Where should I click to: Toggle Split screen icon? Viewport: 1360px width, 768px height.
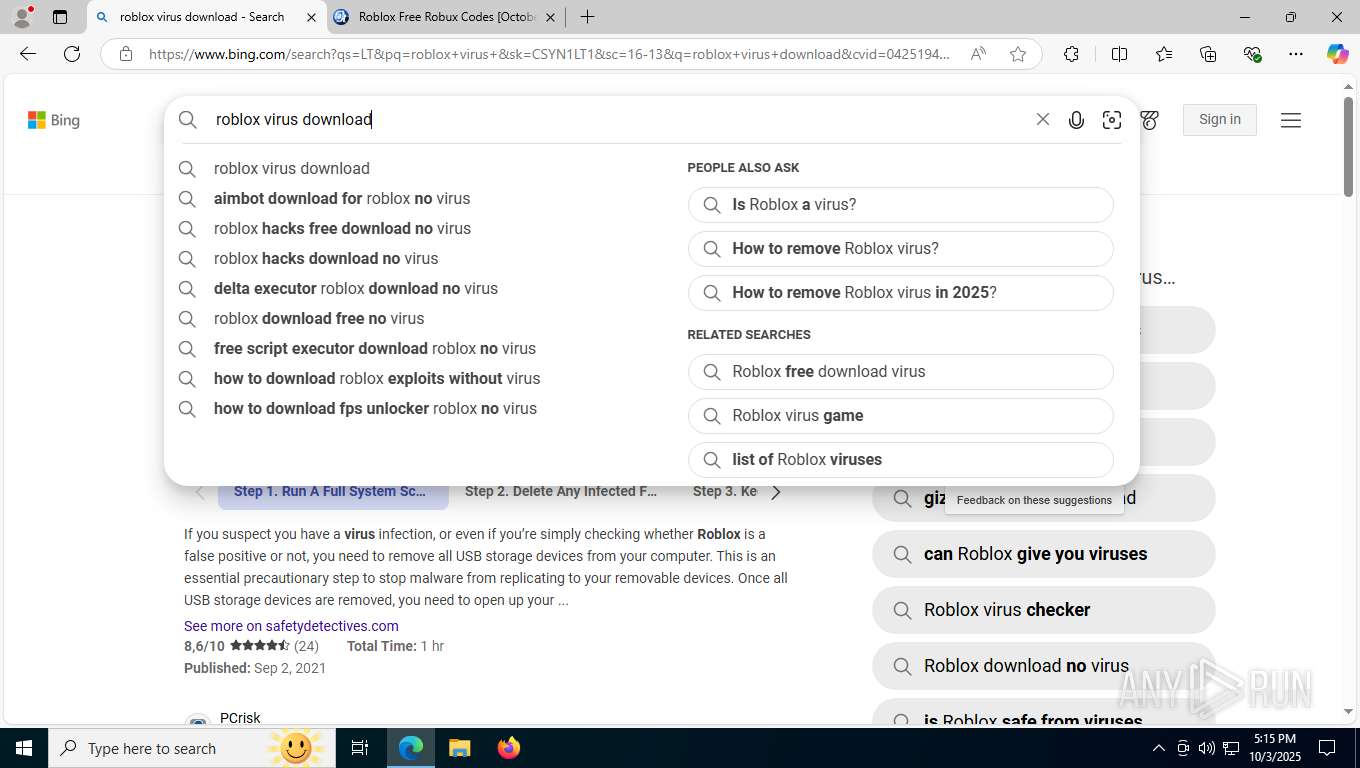point(1119,54)
